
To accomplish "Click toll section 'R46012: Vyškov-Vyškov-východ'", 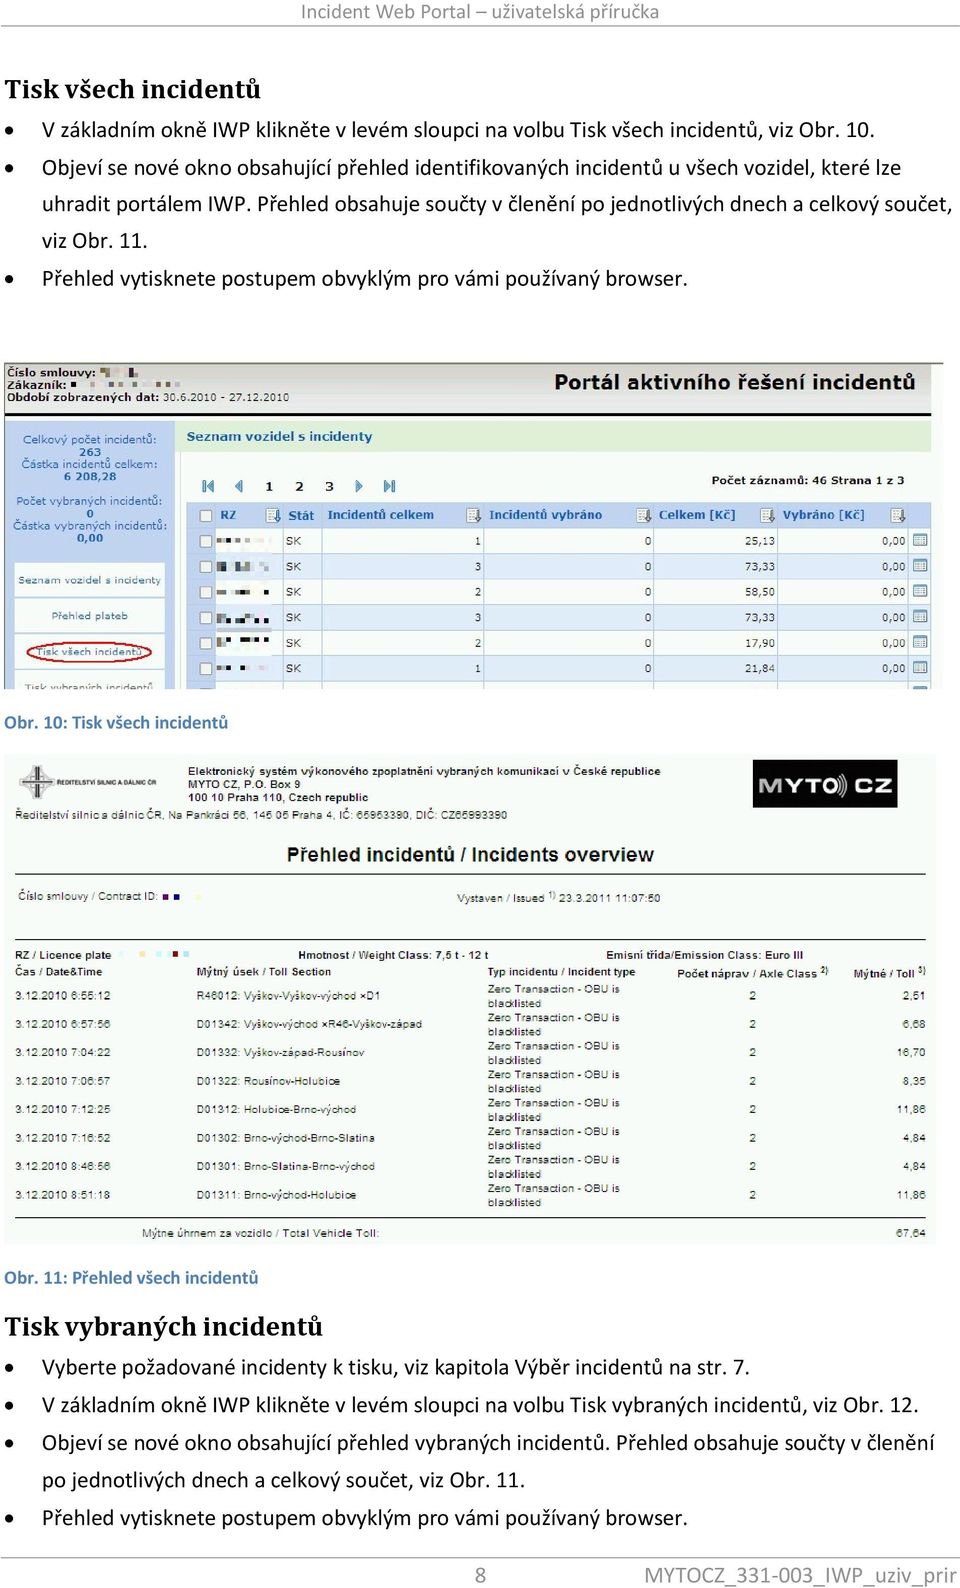I will click(x=279, y=996).
